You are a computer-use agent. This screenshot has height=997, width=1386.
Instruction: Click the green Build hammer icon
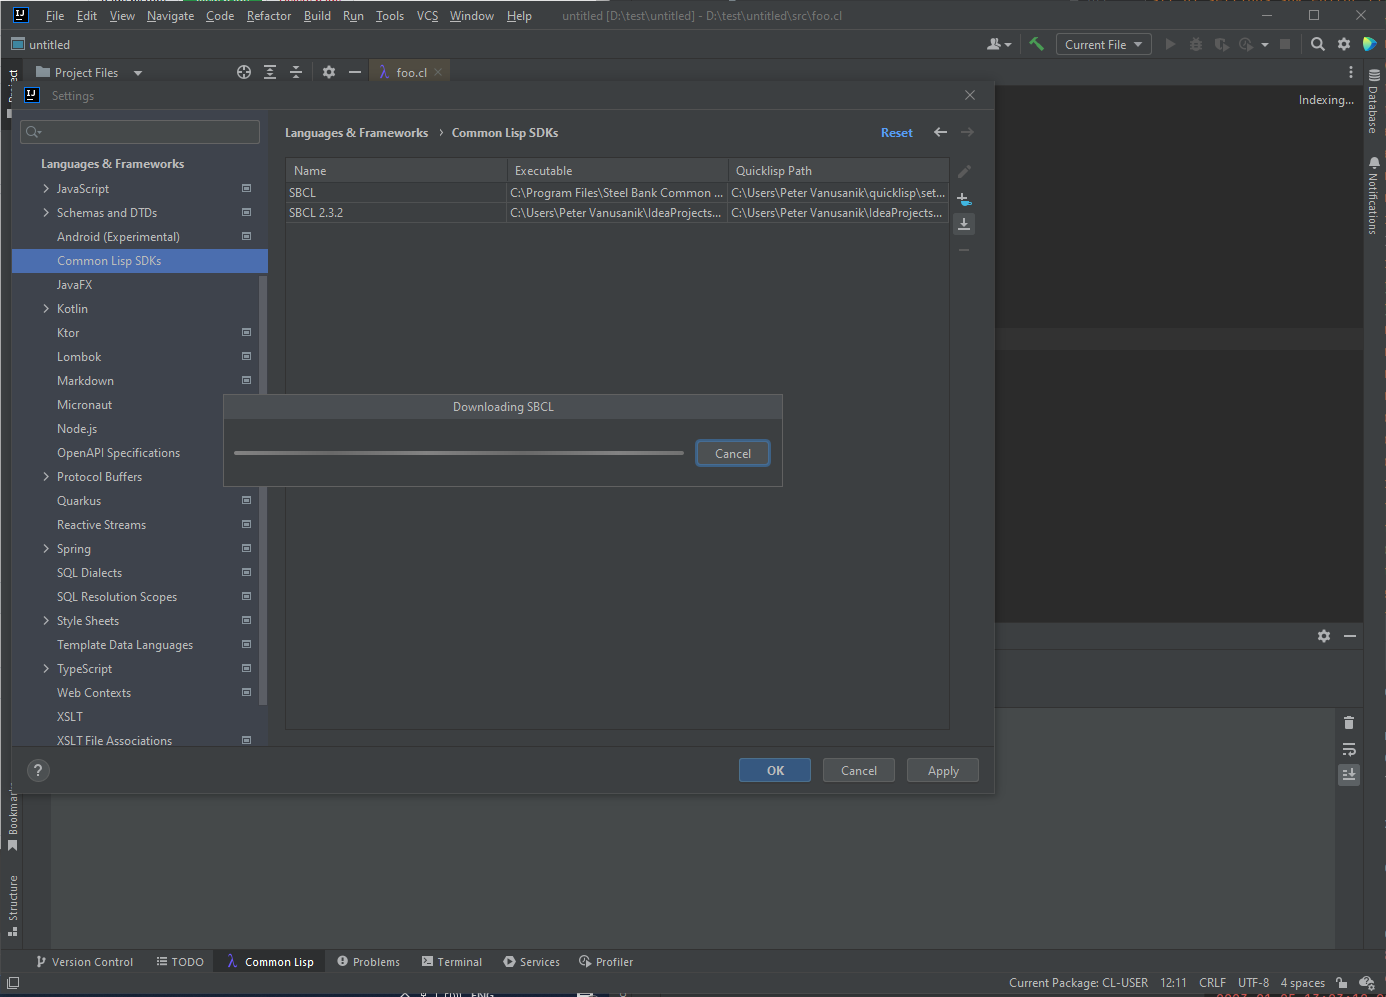tap(1036, 44)
